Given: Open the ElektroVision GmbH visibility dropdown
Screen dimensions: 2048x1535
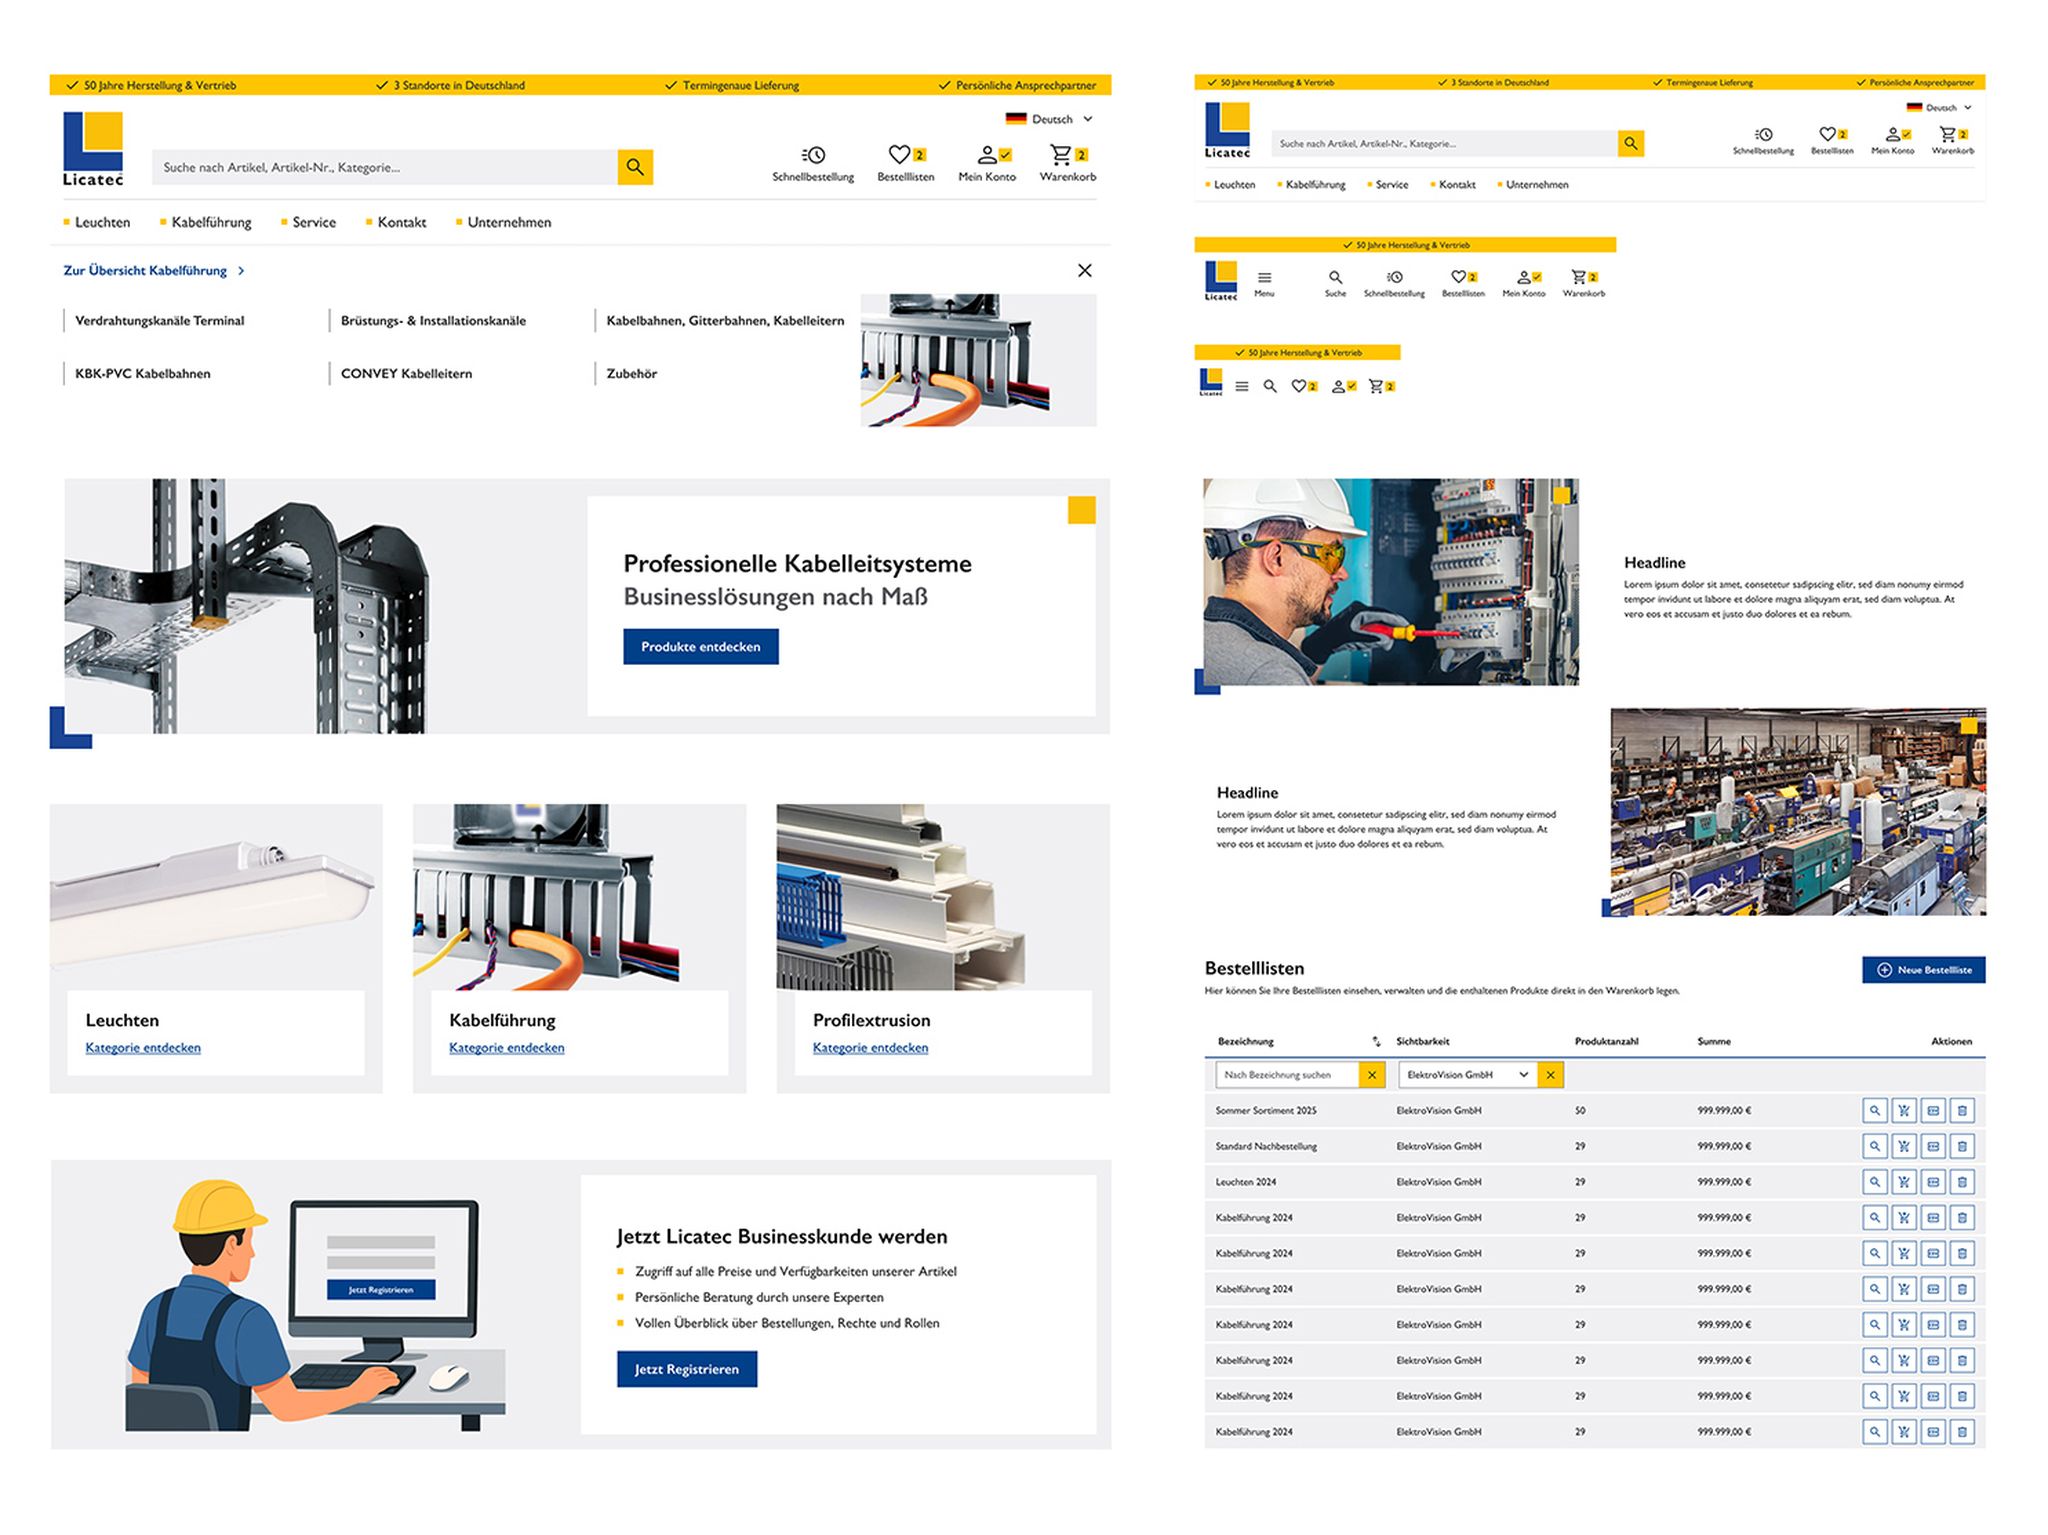Looking at the screenshot, I should (x=1467, y=1074).
